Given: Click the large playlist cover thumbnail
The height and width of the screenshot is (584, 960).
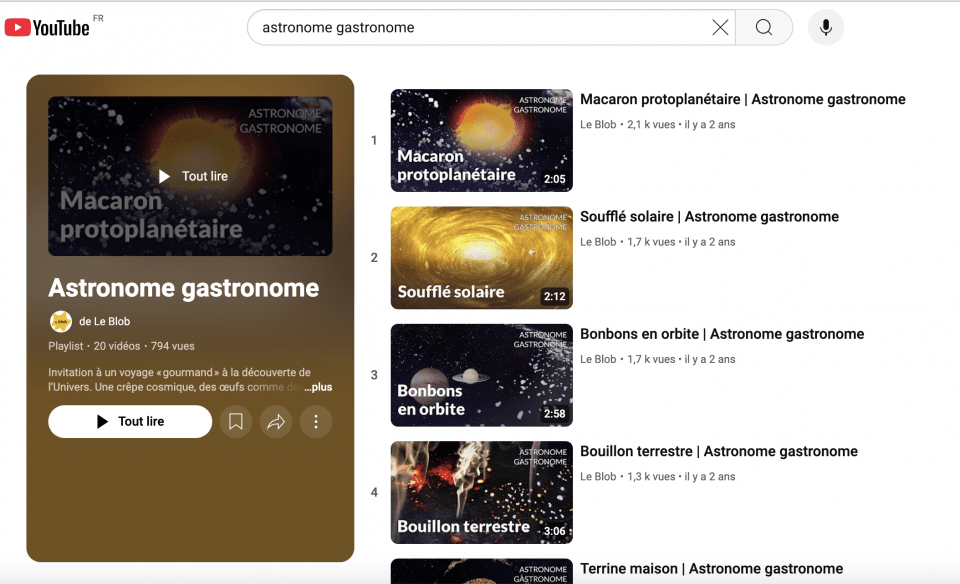Looking at the screenshot, I should tap(190, 176).
